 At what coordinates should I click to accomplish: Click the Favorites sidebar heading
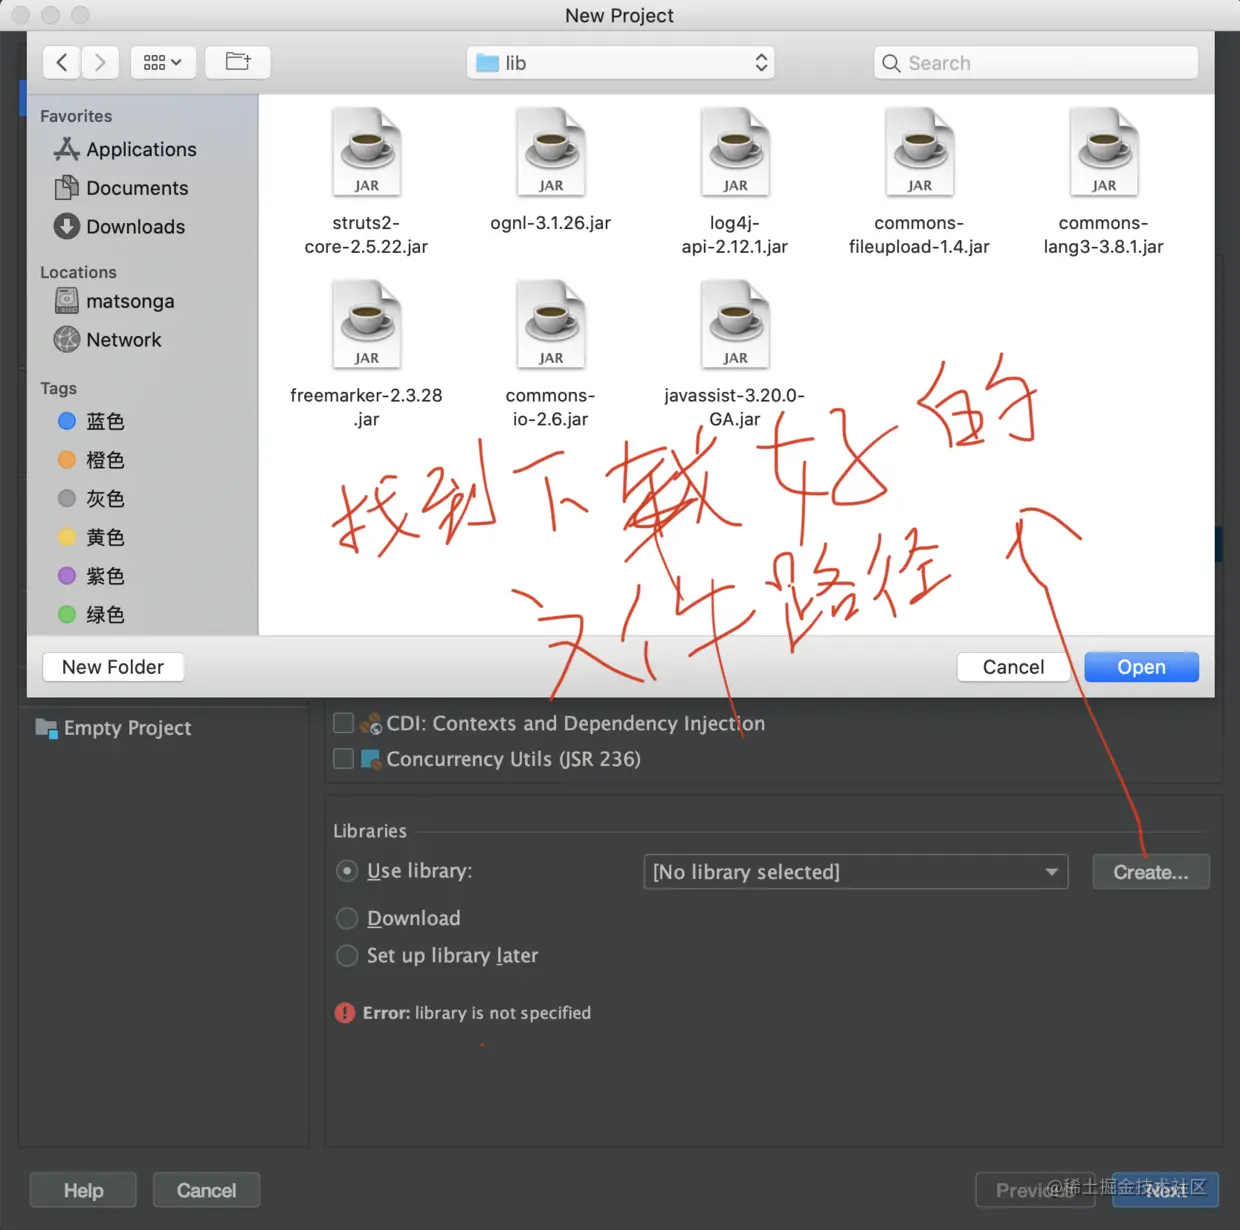tap(76, 116)
